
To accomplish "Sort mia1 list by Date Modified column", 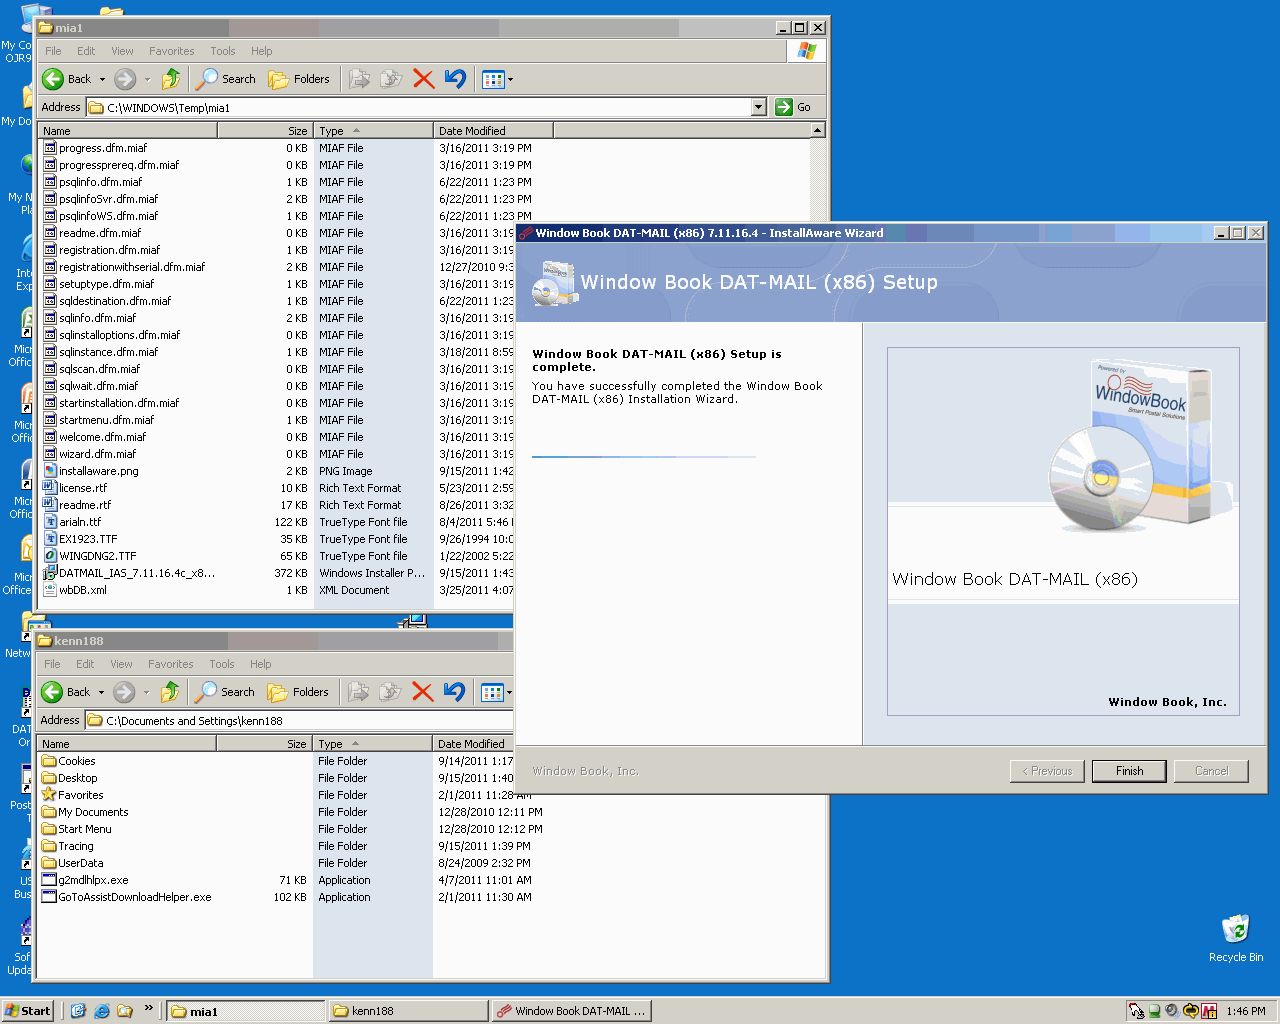I will (x=493, y=131).
